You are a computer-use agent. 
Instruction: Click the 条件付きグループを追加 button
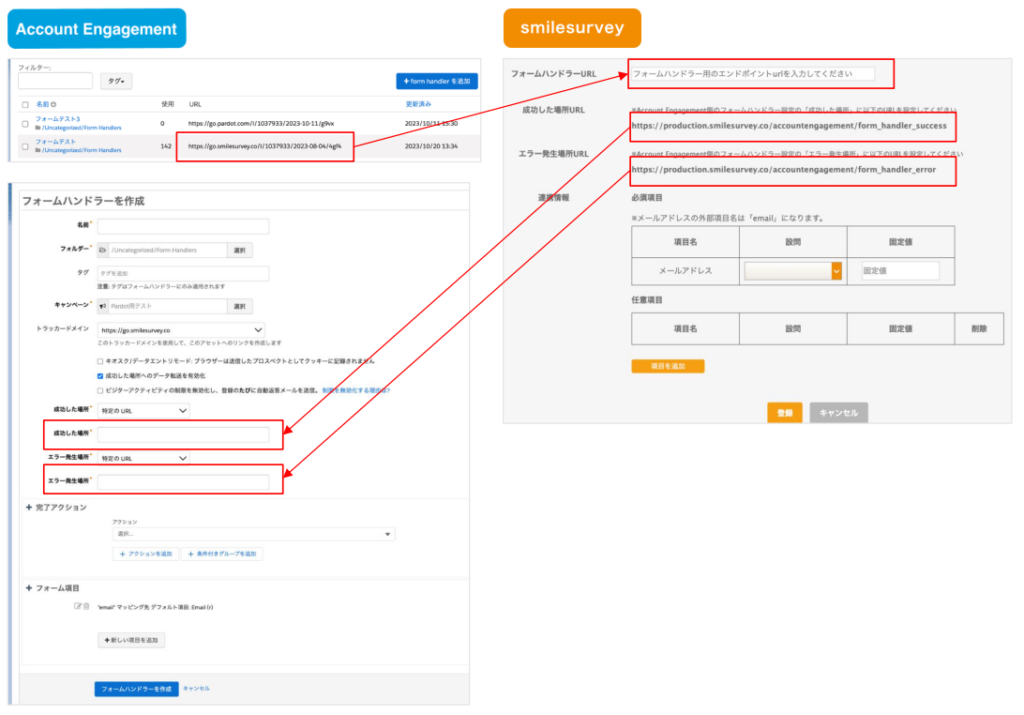pos(222,554)
